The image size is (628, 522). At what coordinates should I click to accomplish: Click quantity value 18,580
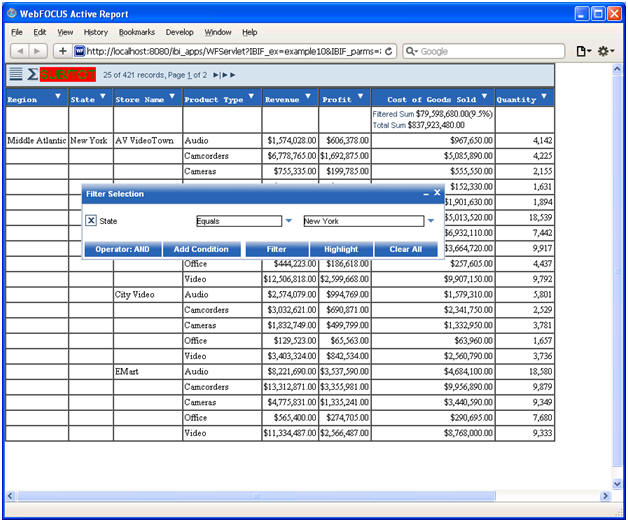click(541, 372)
